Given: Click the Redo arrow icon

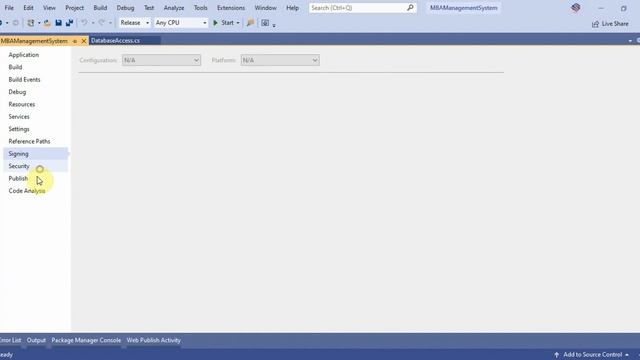Looking at the screenshot, I should pyautogui.click(x=102, y=23).
